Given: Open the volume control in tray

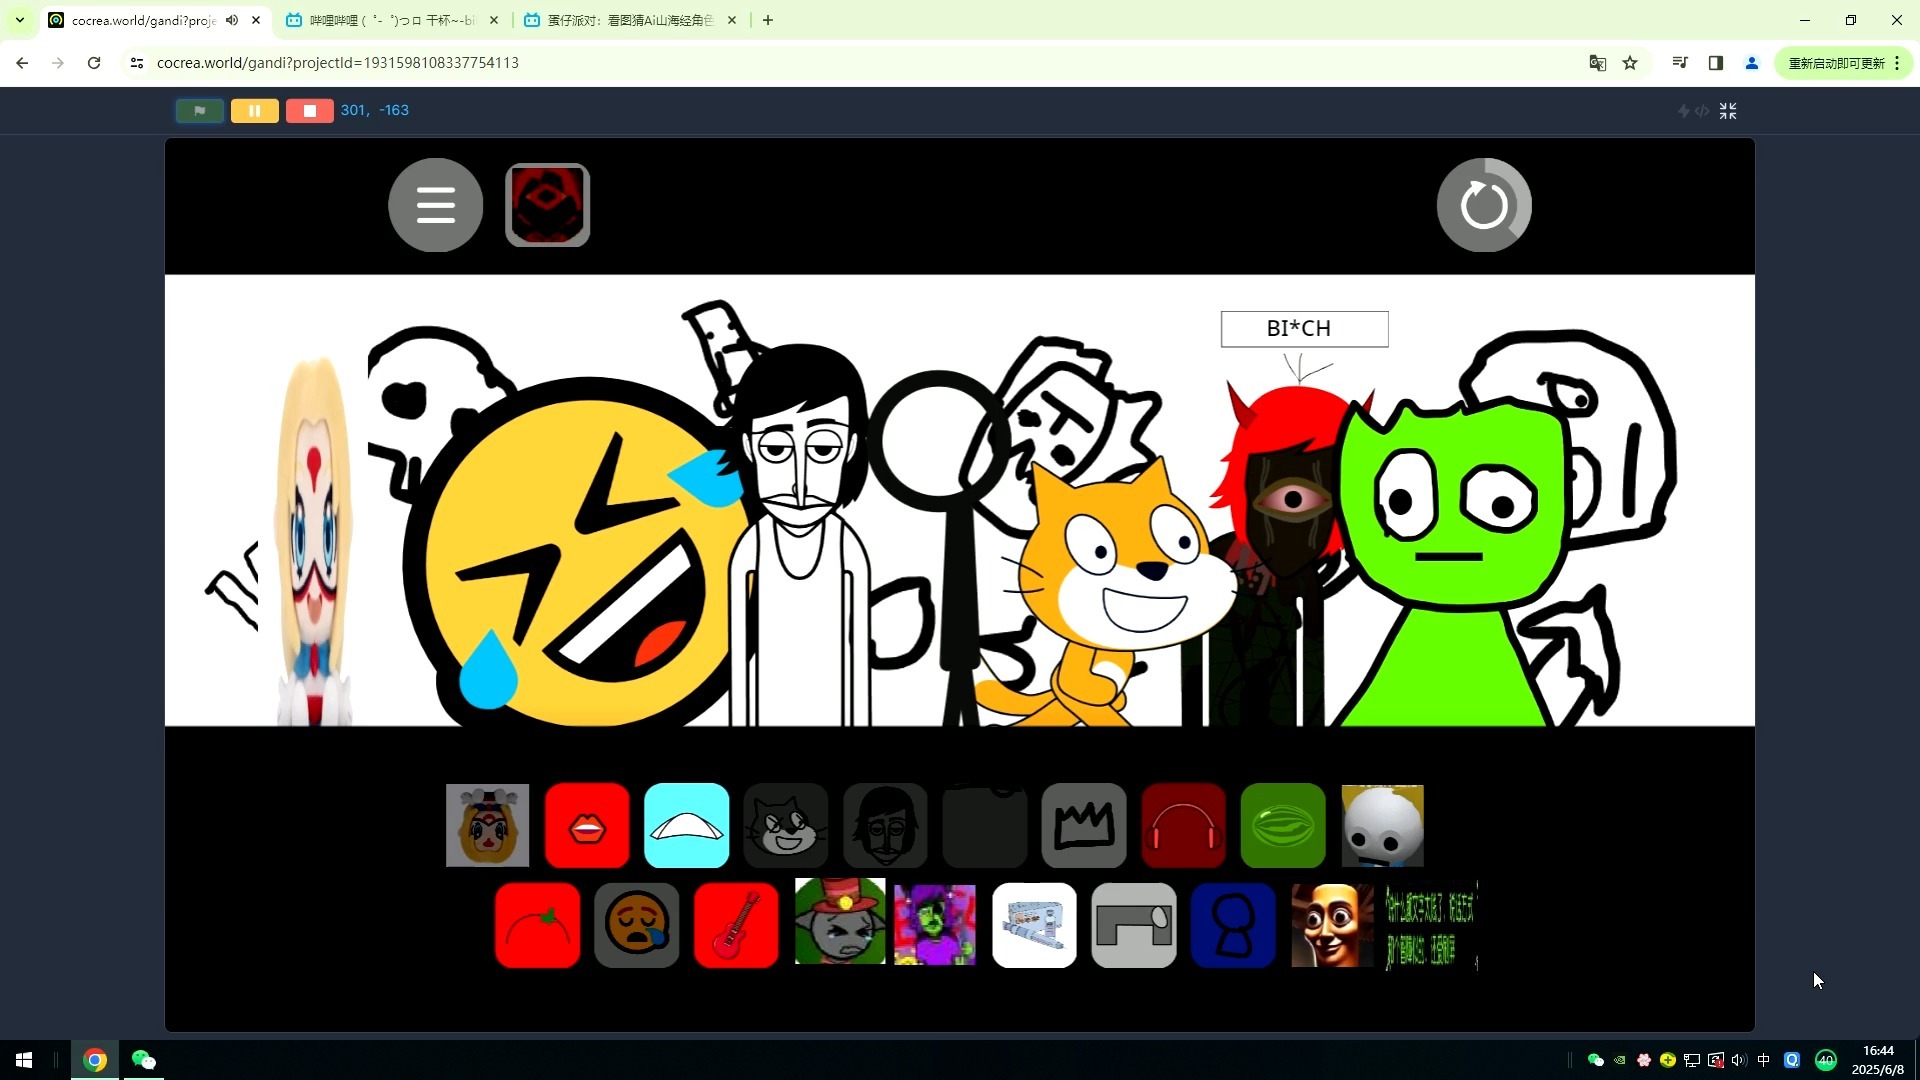Looking at the screenshot, I should point(1739,1060).
